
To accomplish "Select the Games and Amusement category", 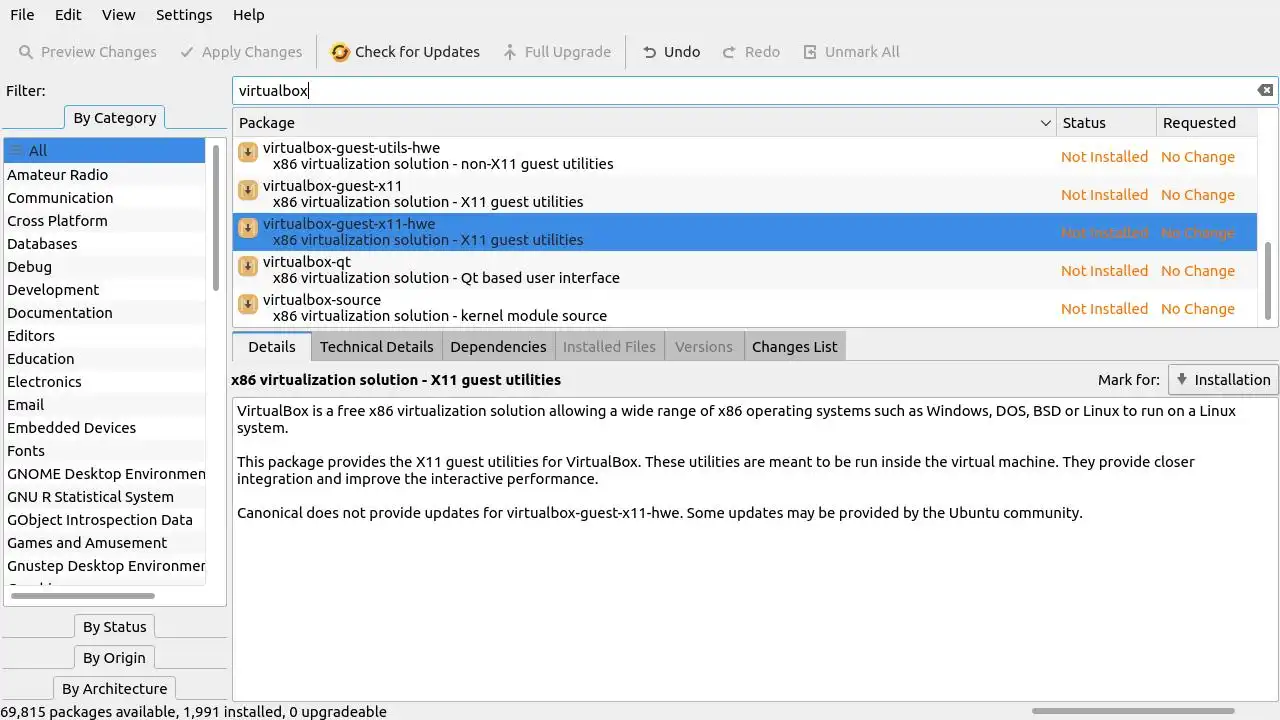I will coord(104,543).
